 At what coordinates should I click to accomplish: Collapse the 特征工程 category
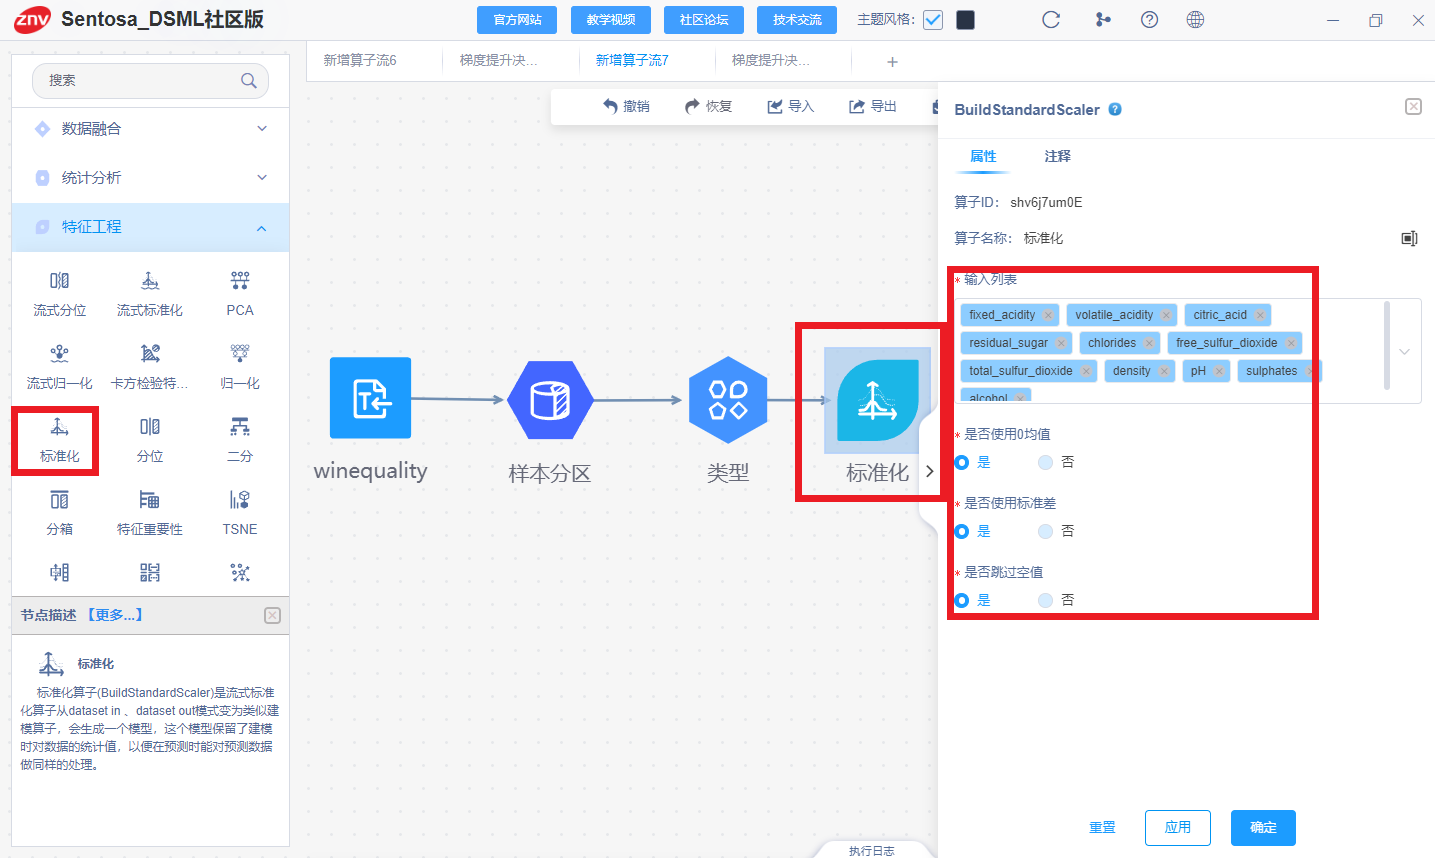point(262,228)
